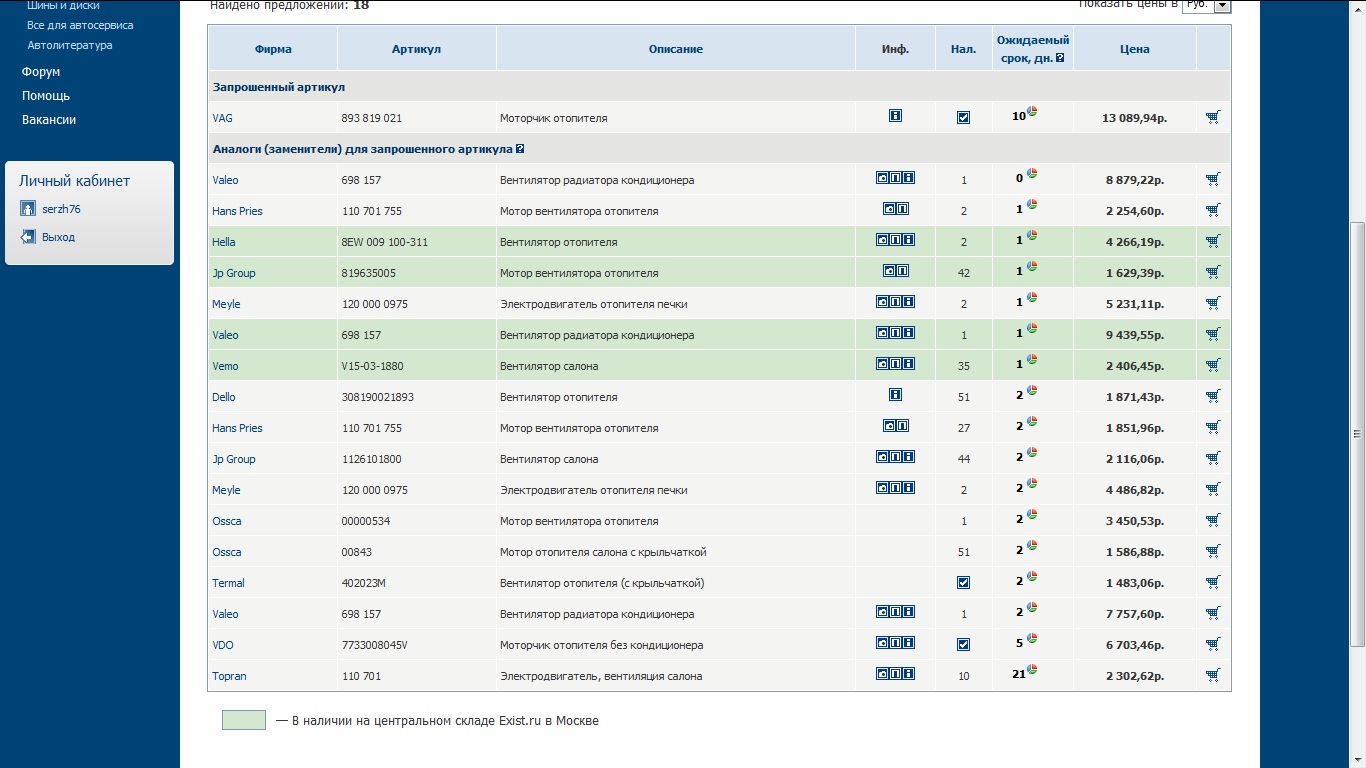Add VAG 893 819 021 to cart
The image size is (1366, 768).
1213,117
